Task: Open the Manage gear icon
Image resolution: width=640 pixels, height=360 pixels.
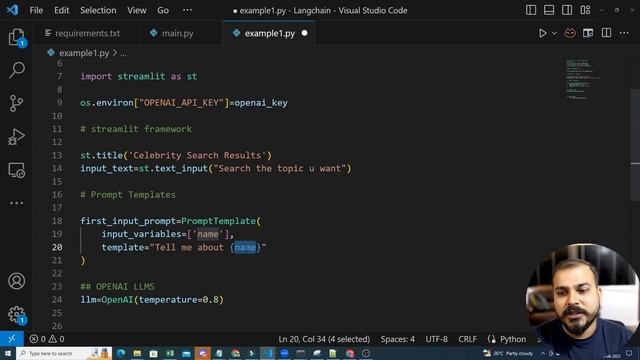Action: click(x=16, y=314)
